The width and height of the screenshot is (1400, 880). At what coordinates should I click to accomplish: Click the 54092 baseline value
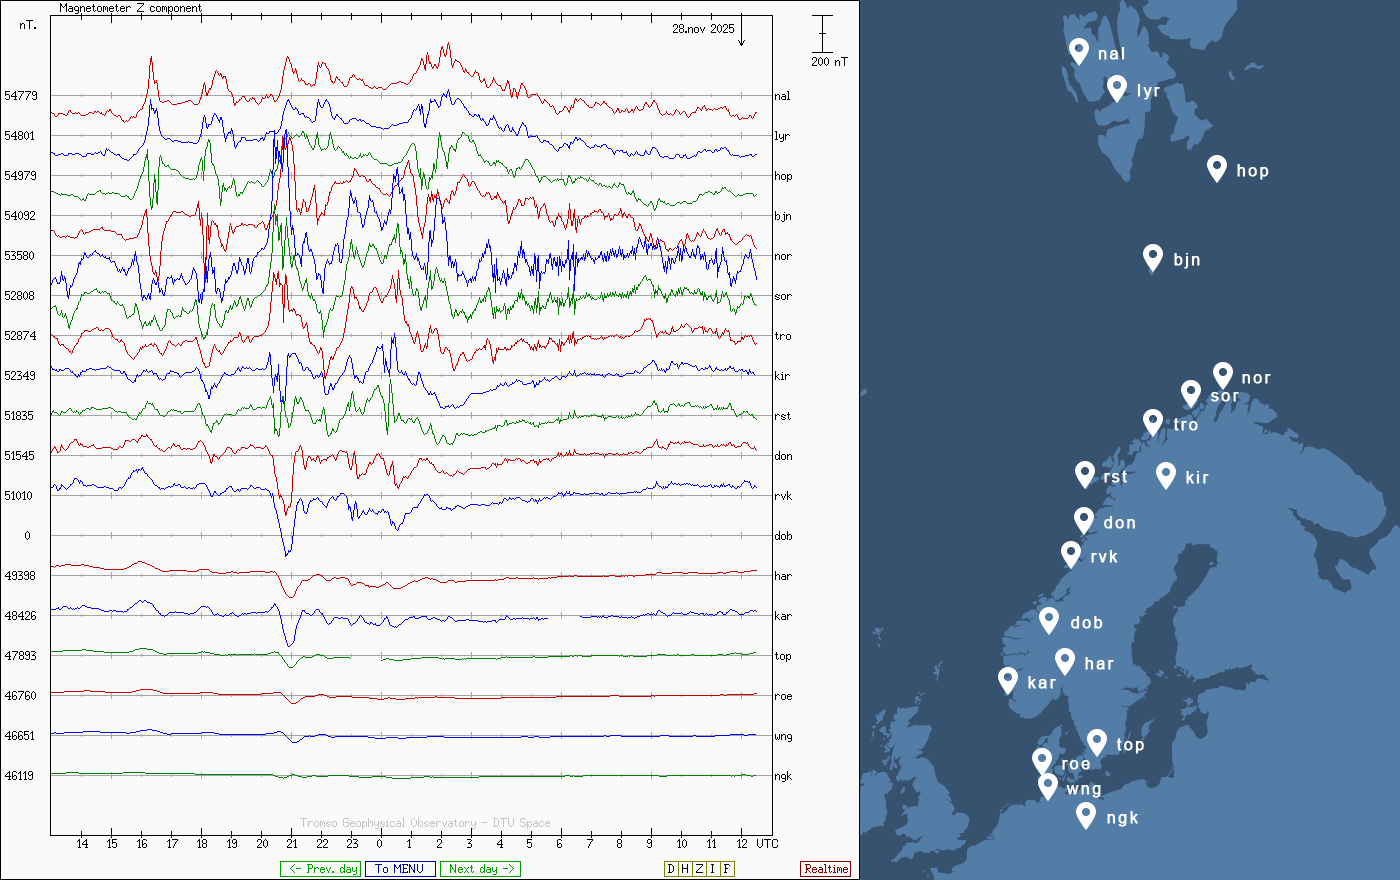point(20,216)
